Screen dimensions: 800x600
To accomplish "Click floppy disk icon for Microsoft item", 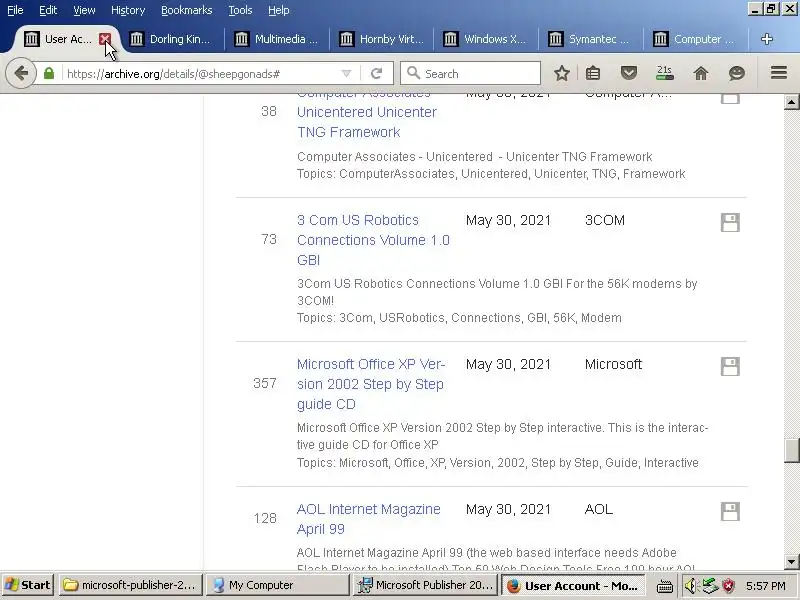I will [x=730, y=366].
